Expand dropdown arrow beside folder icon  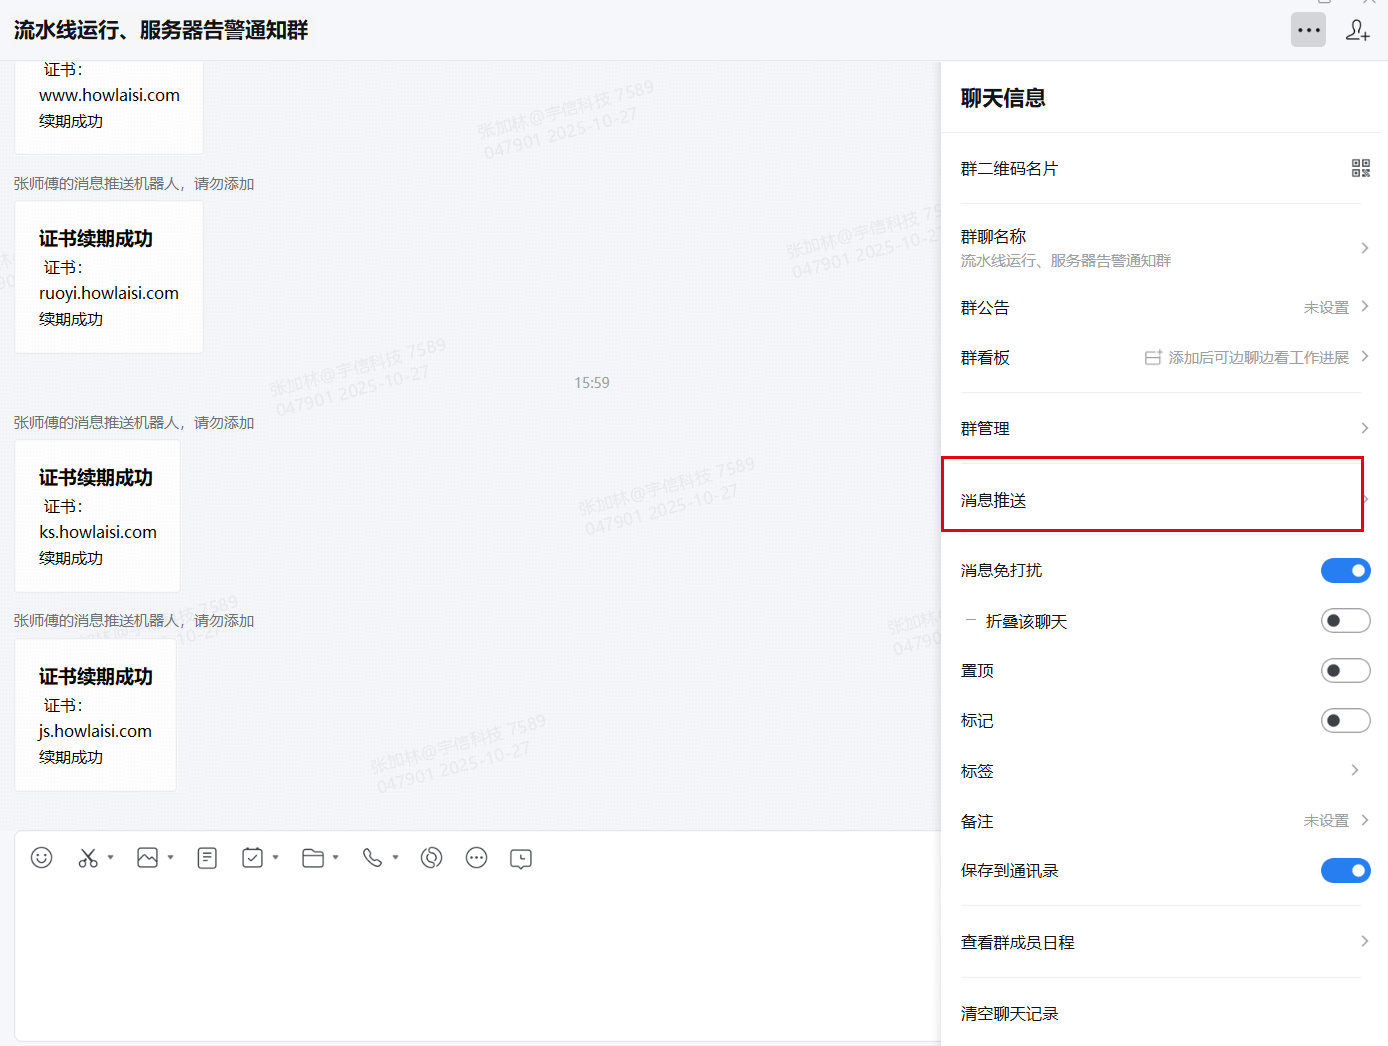click(336, 858)
